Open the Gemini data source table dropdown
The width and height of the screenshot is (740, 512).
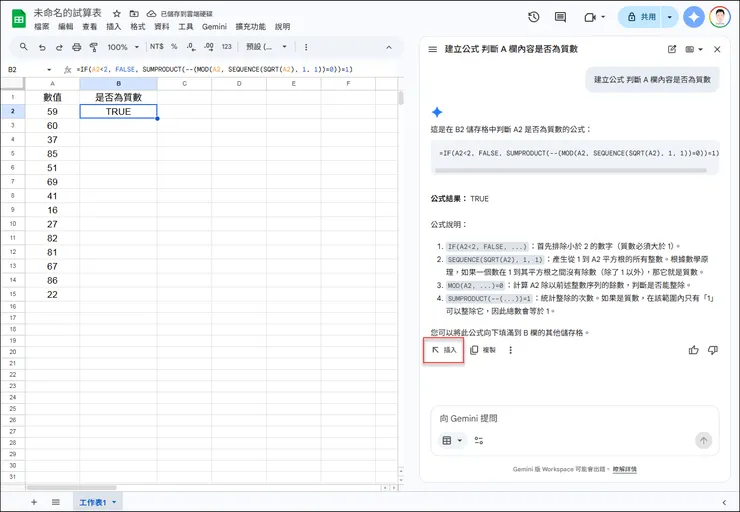[x=452, y=440]
